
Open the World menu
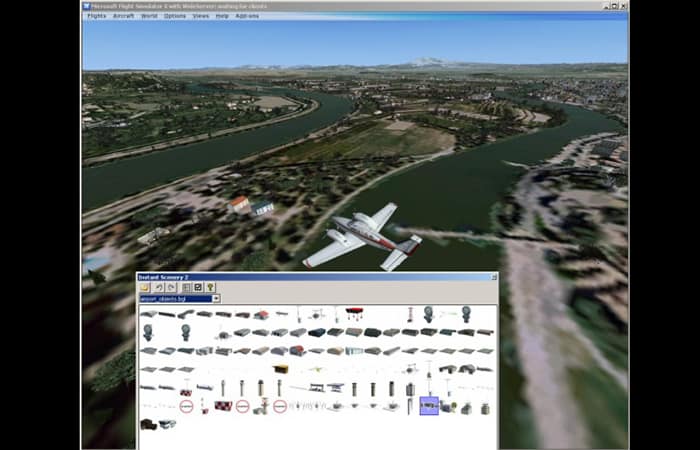click(149, 16)
